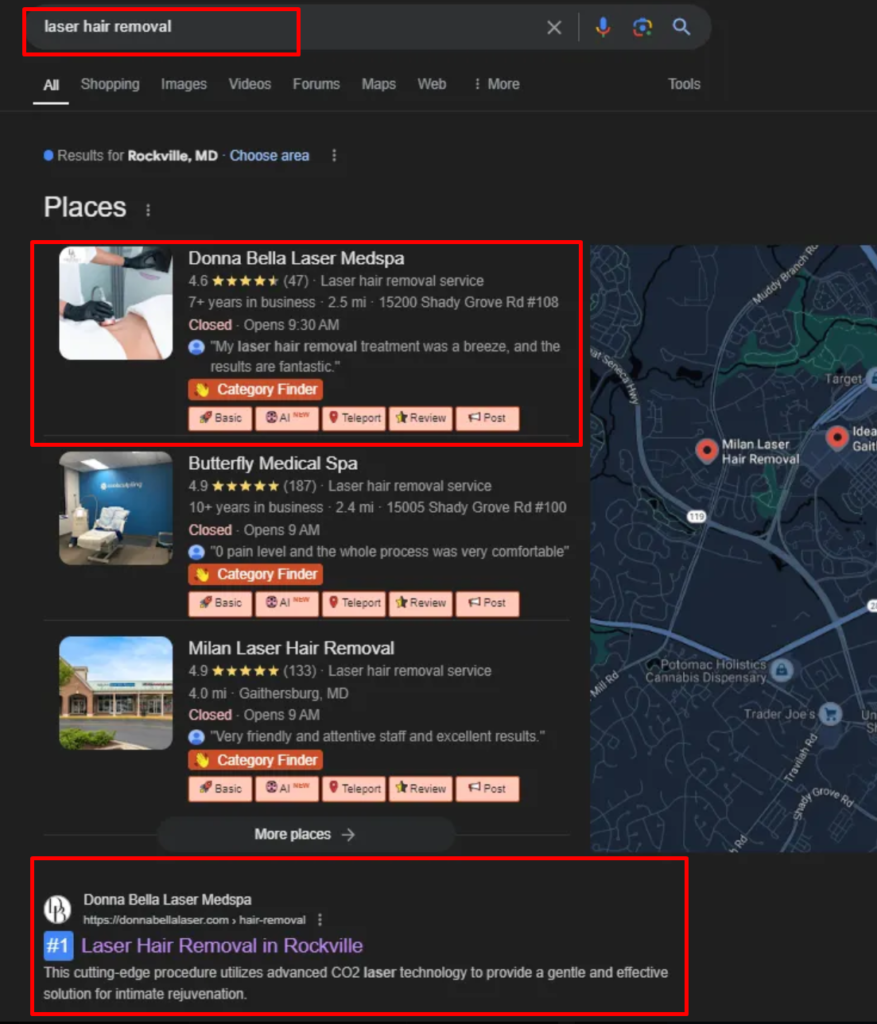Viewport: 877px width, 1024px height.
Task: Open the three-dot menu beside the Places heading
Action: point(148,210)
